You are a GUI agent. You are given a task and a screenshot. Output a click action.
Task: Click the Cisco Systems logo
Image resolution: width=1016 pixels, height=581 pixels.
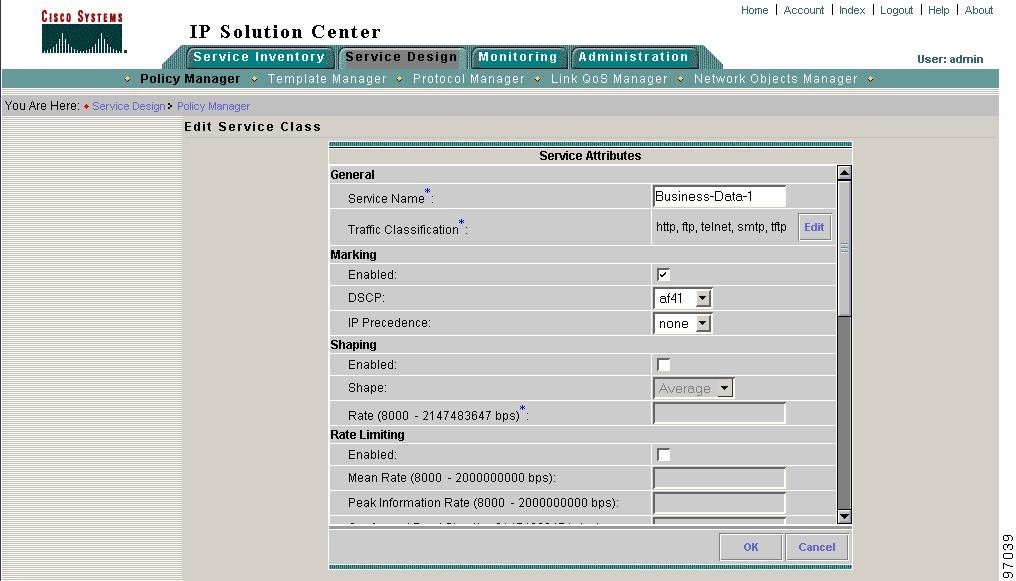click(x=82, y=31)
